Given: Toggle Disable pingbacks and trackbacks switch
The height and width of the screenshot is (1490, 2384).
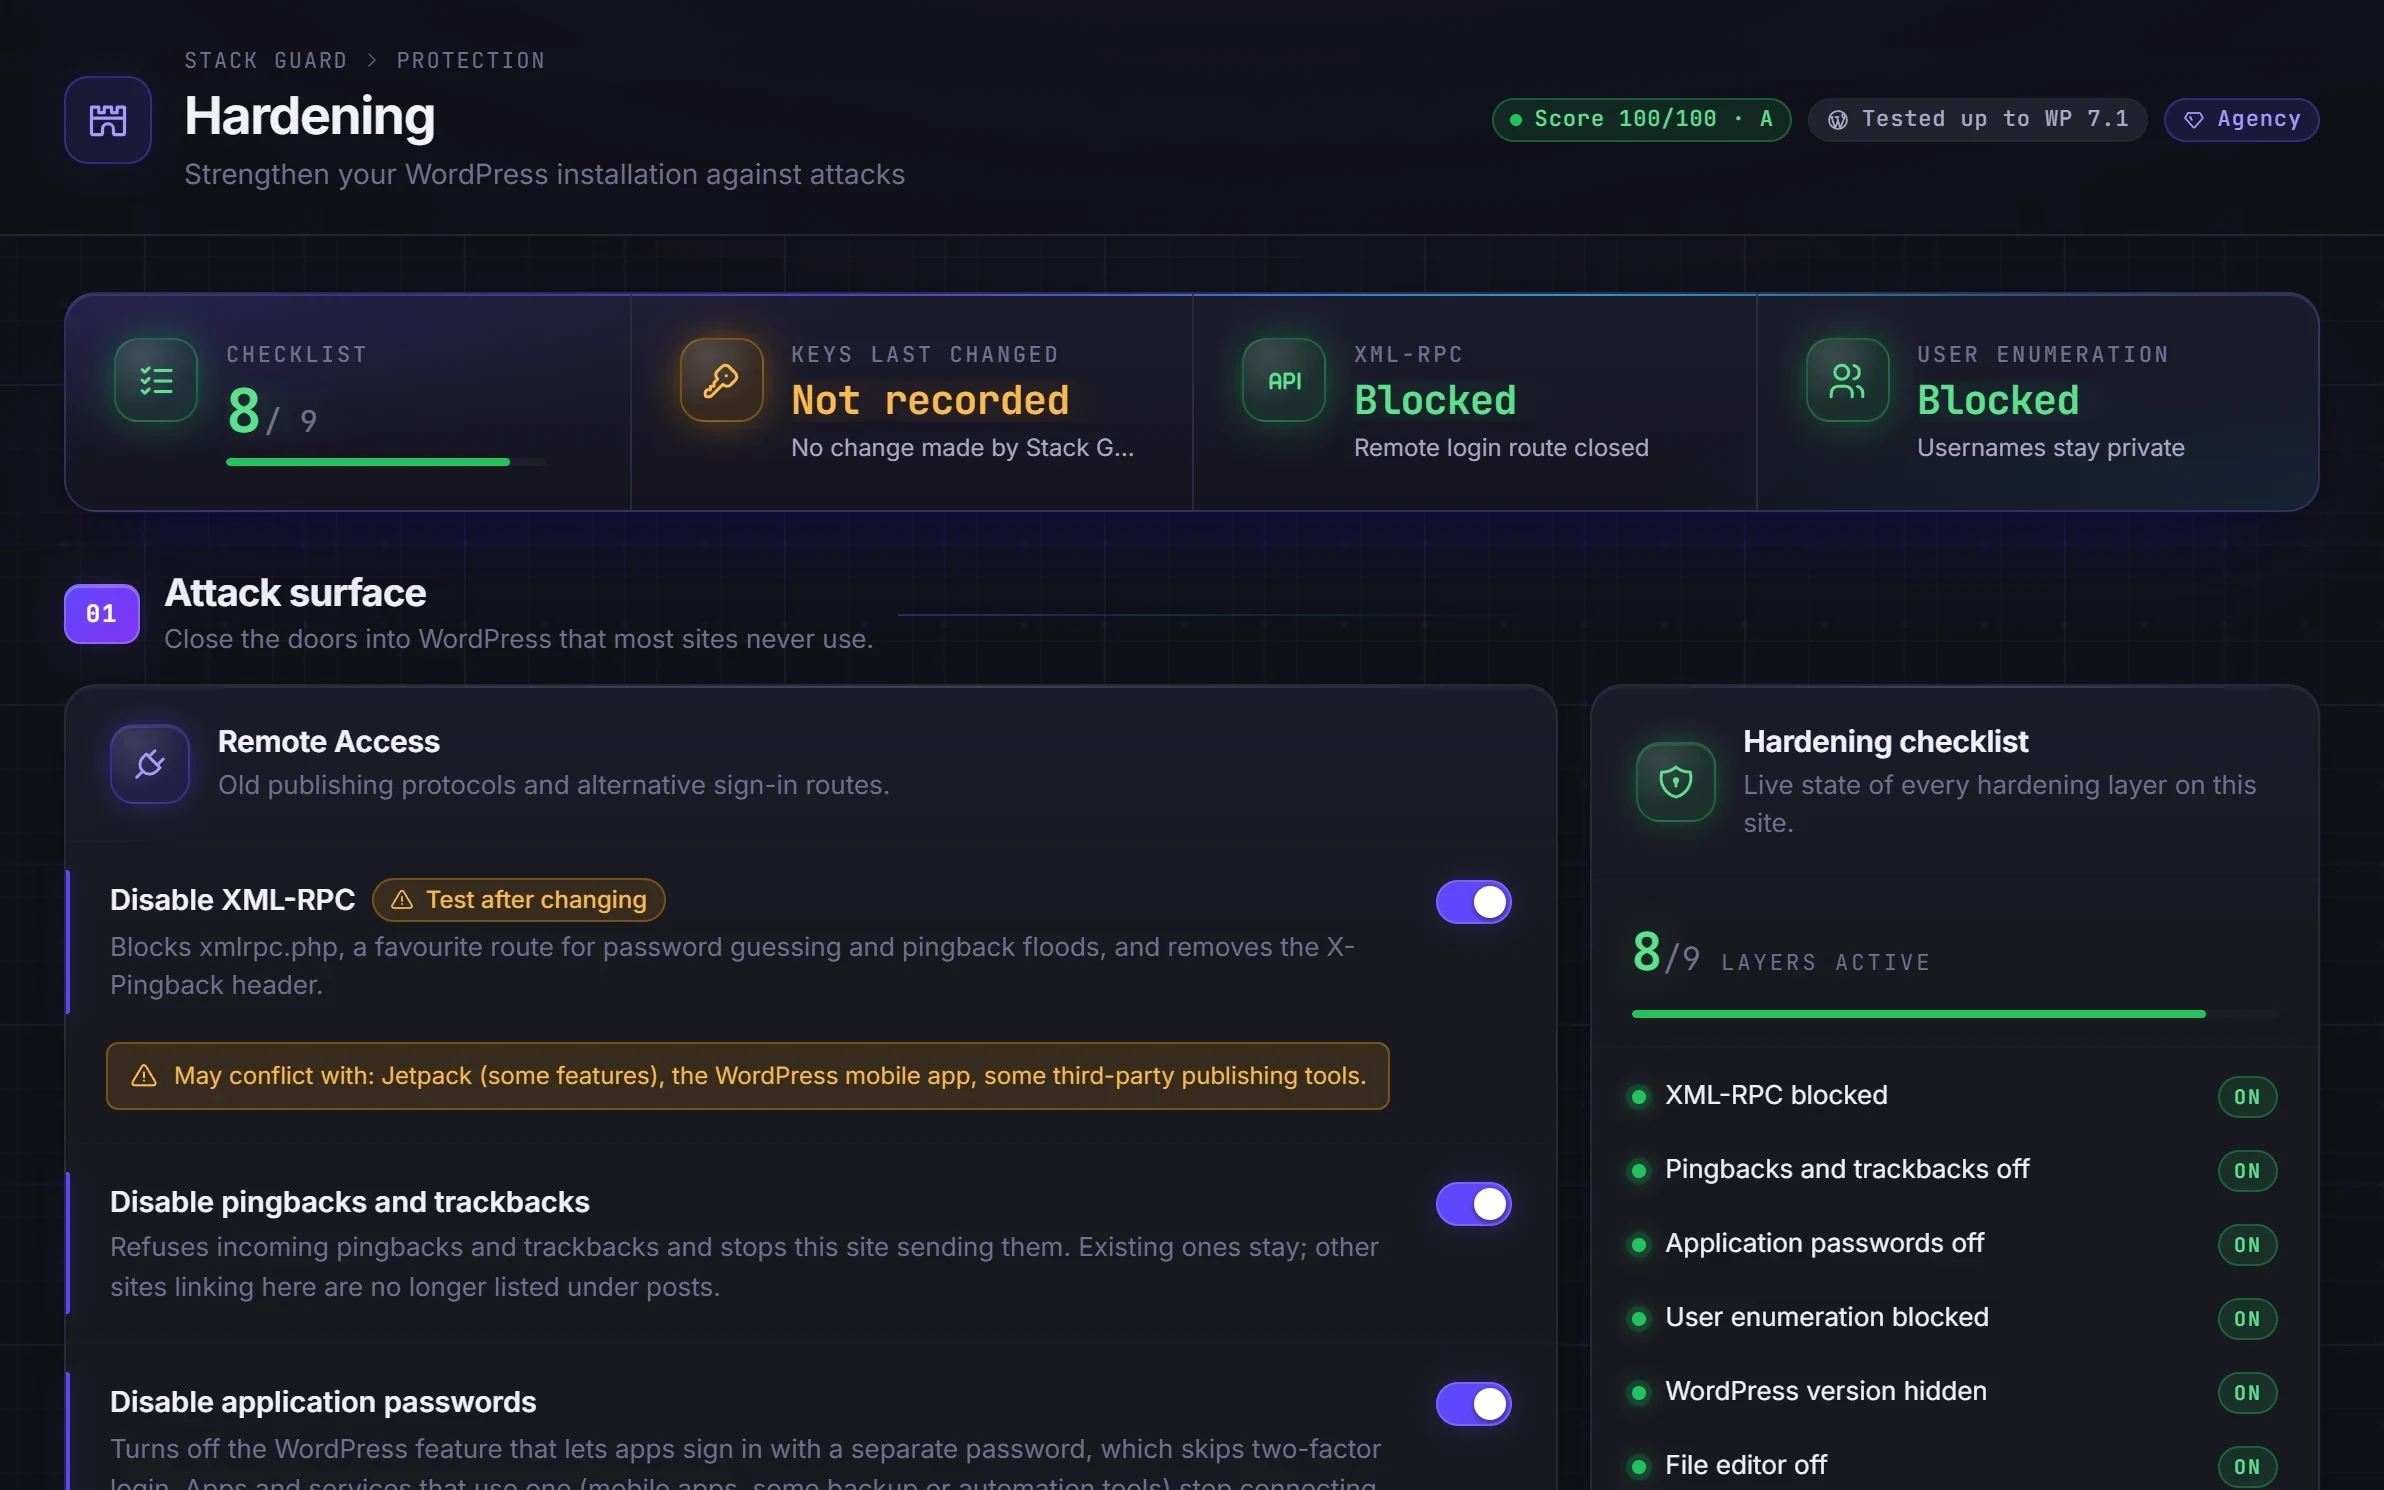Looking at the screenshot, I should click(x=1473, y=1204).
